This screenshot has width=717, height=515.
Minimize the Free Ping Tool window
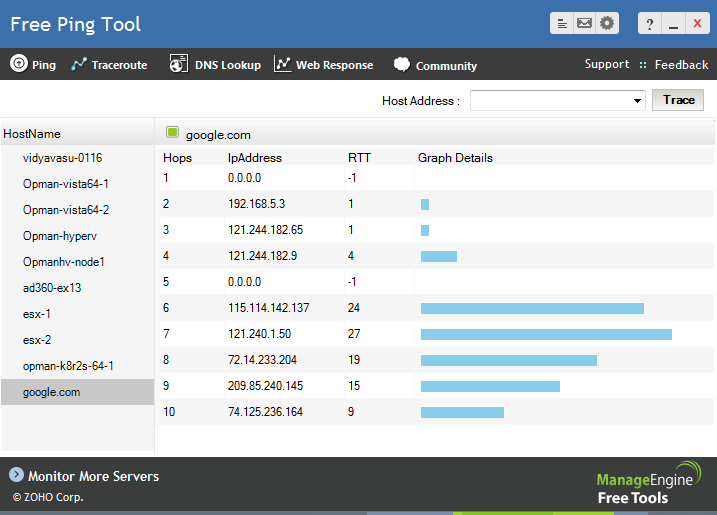[x=673, y=23]
